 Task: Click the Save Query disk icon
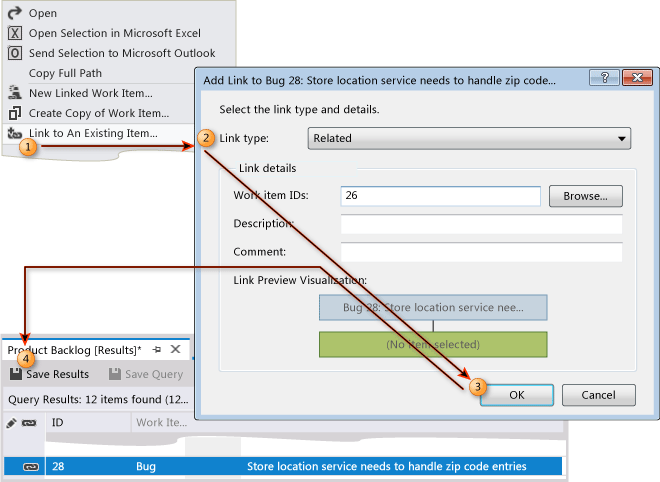tap(114, 374)
